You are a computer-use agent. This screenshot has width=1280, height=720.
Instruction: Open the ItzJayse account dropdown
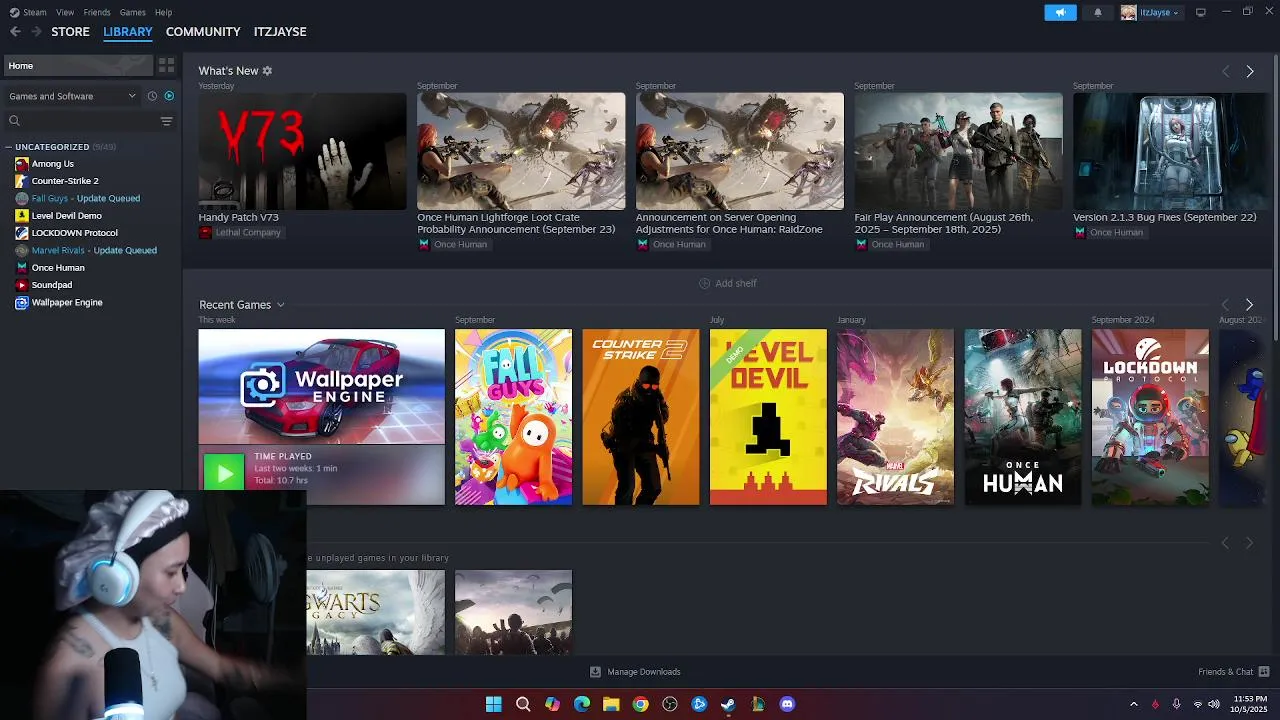tap(1150, 12)
